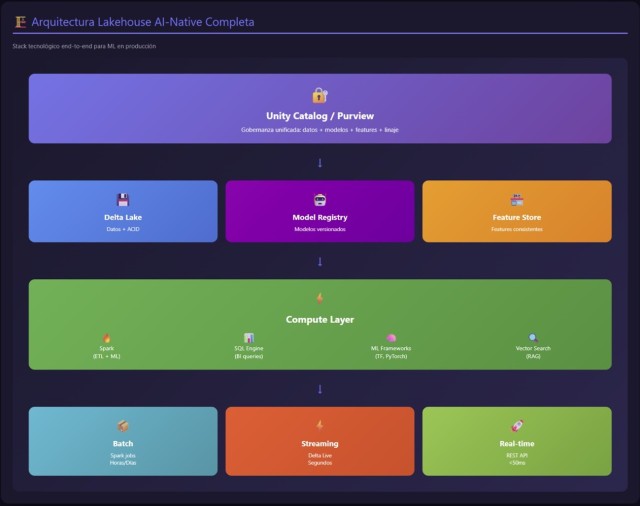Click the building icon beside the page title
Screen dimensions: 640x506
click(x=20, y=21)
